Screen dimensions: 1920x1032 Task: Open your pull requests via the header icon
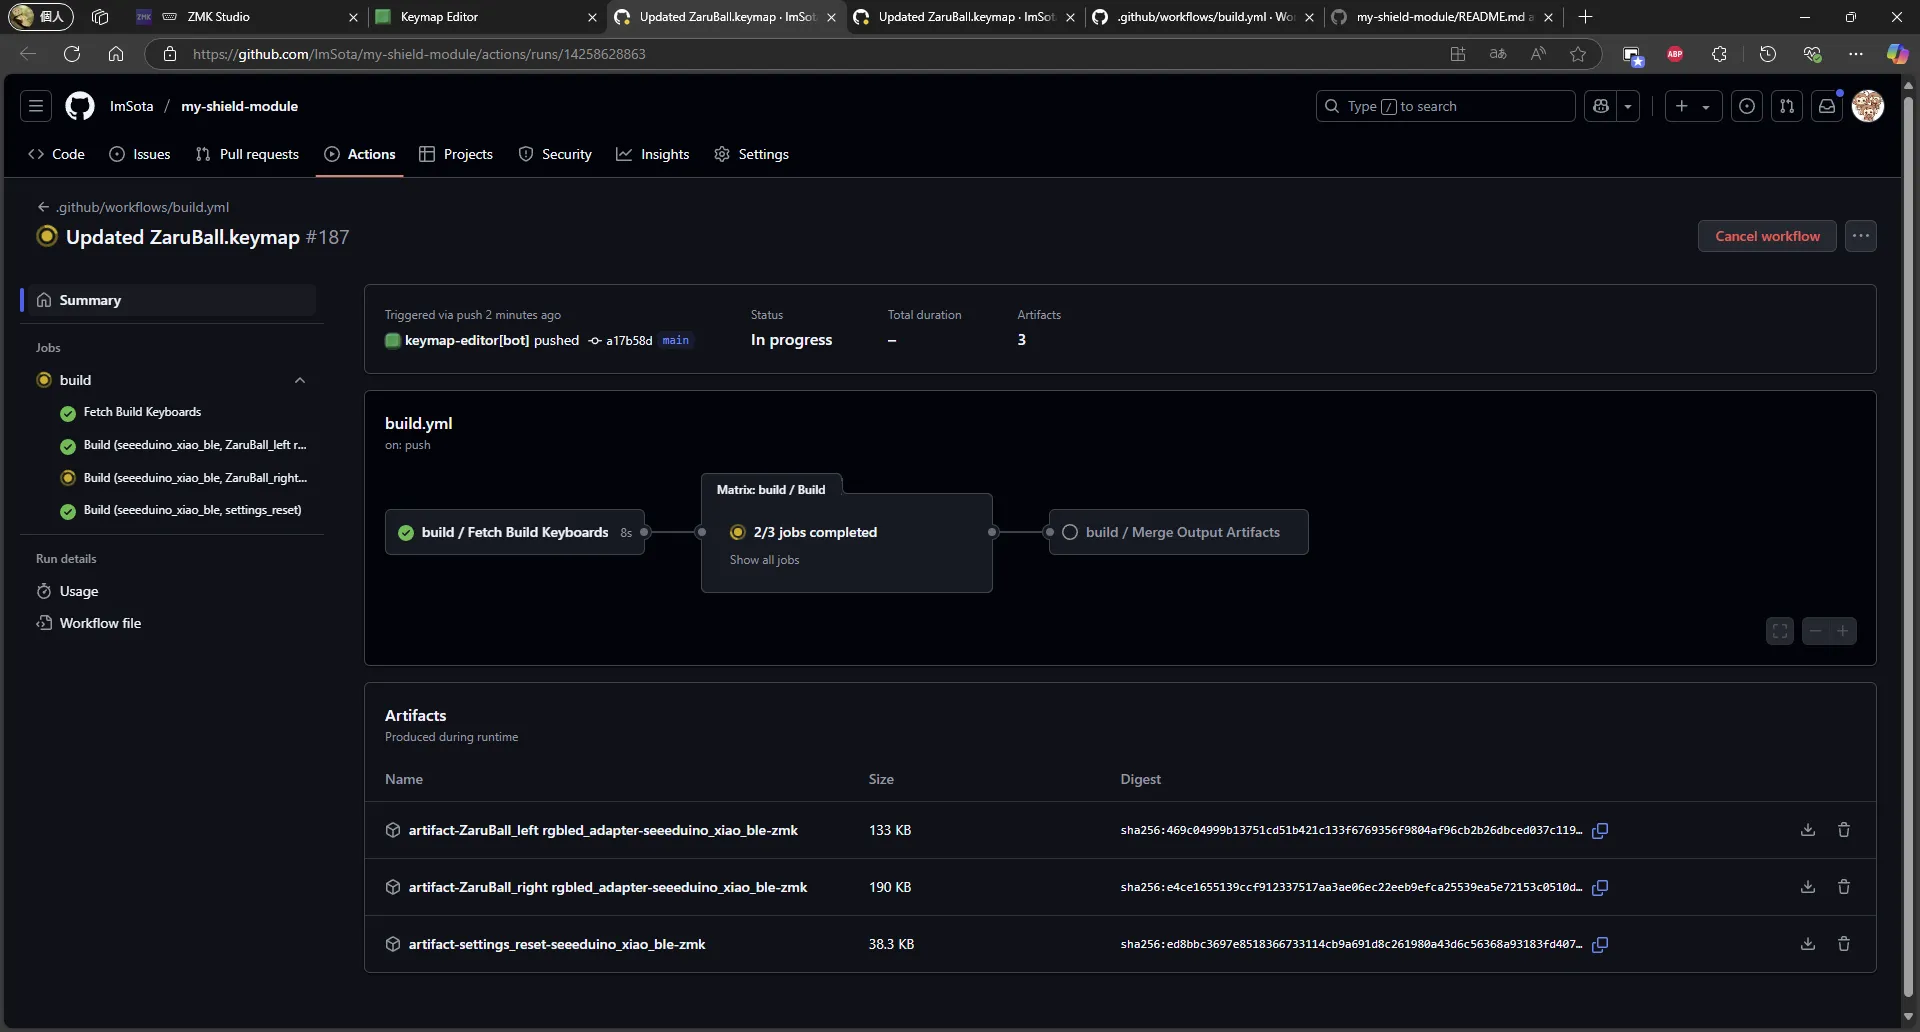[1787, 106]
